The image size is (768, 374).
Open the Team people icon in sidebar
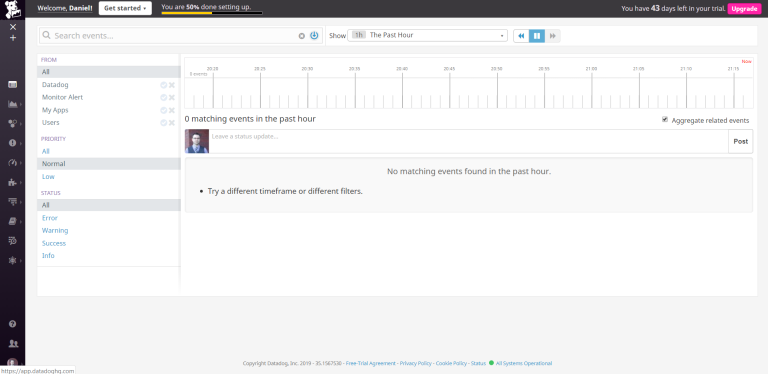click(x=13, y=344)
